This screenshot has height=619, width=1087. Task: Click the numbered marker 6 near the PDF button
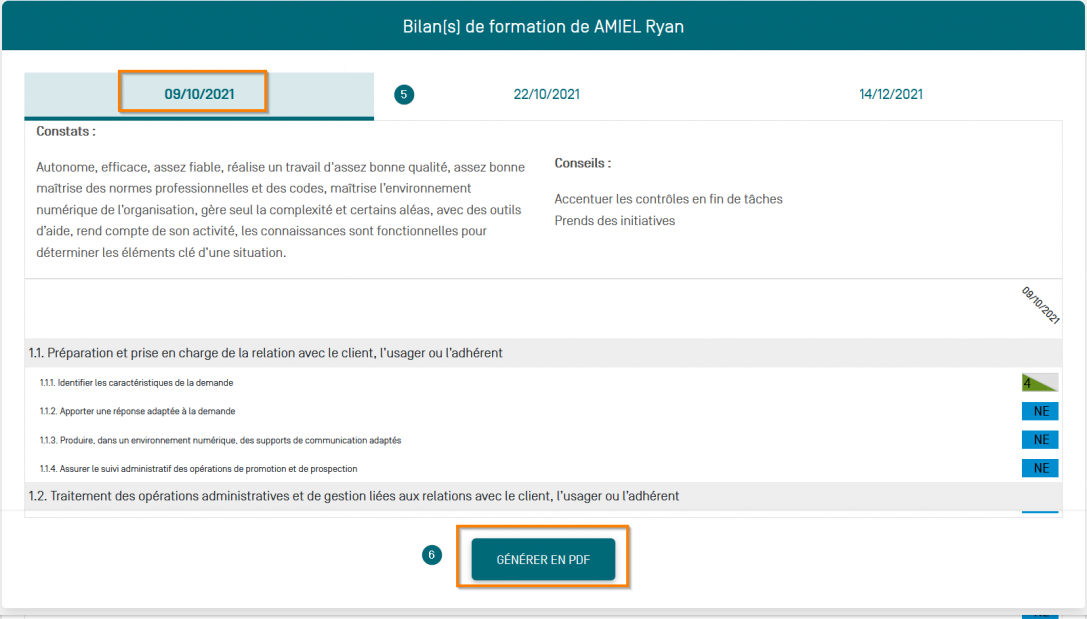pos(431,554)
